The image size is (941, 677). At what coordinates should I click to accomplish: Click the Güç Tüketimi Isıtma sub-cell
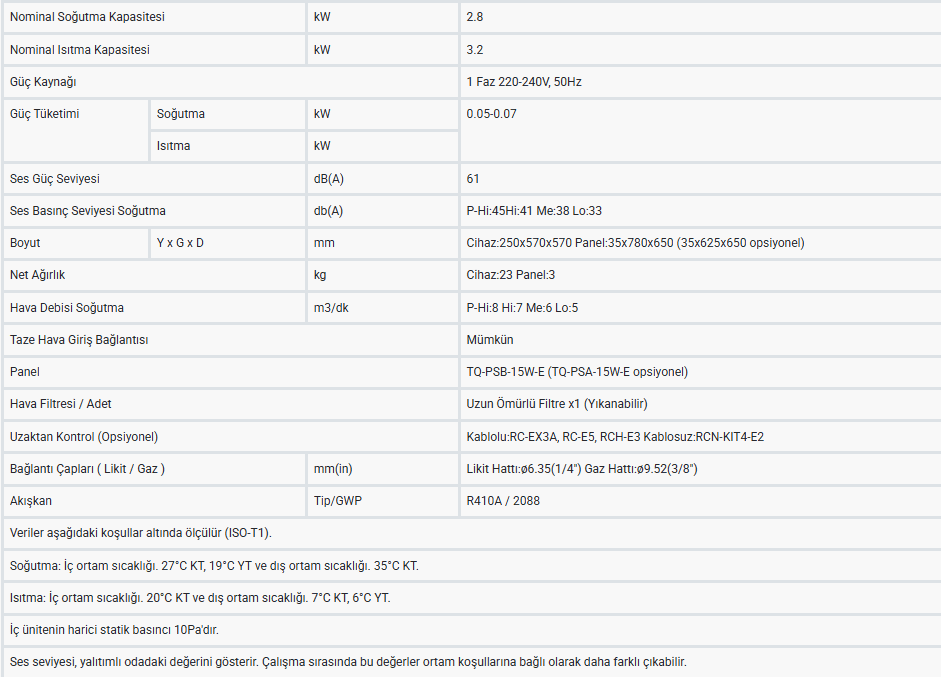click(x=227, y=146)
